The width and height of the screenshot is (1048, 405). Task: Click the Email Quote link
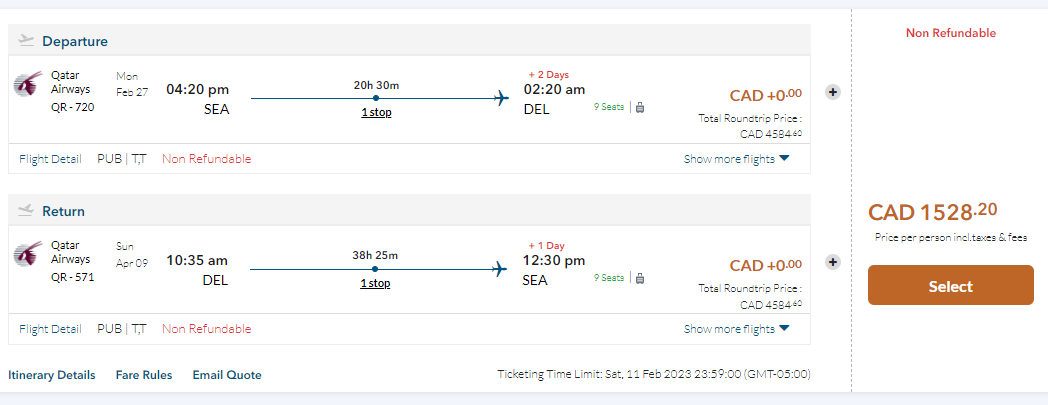tap(227, 375)
